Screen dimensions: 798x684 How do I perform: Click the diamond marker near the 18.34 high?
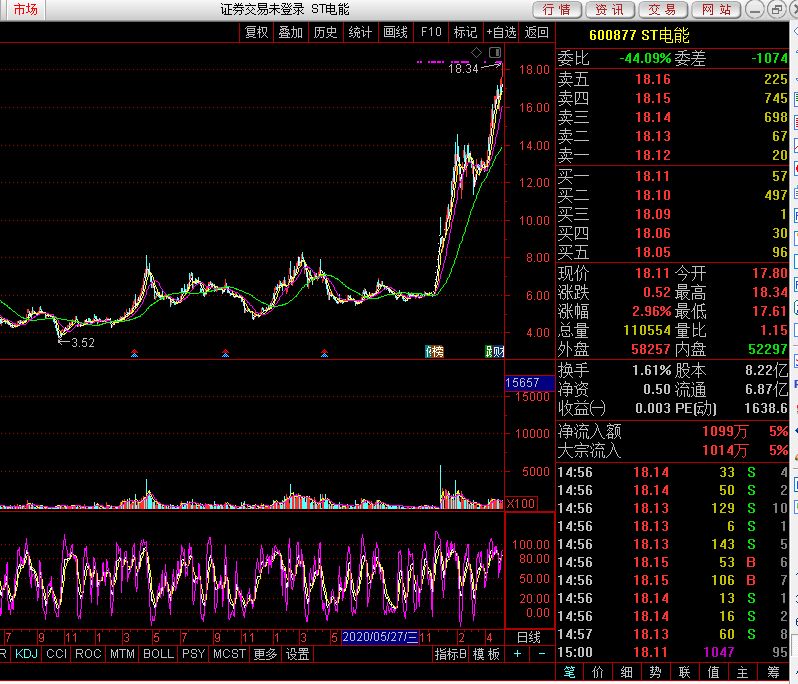tap(477, 52)
